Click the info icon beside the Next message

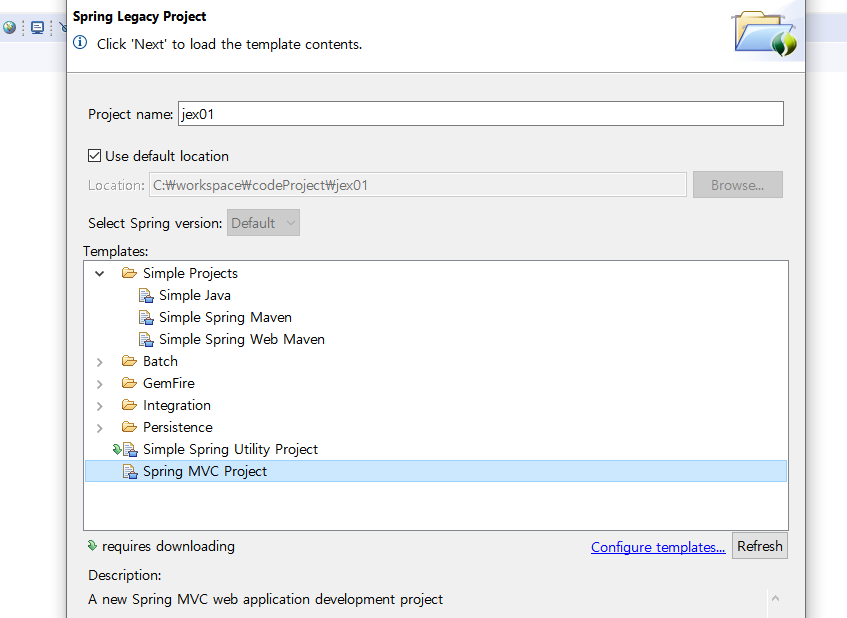coord(80,43)
